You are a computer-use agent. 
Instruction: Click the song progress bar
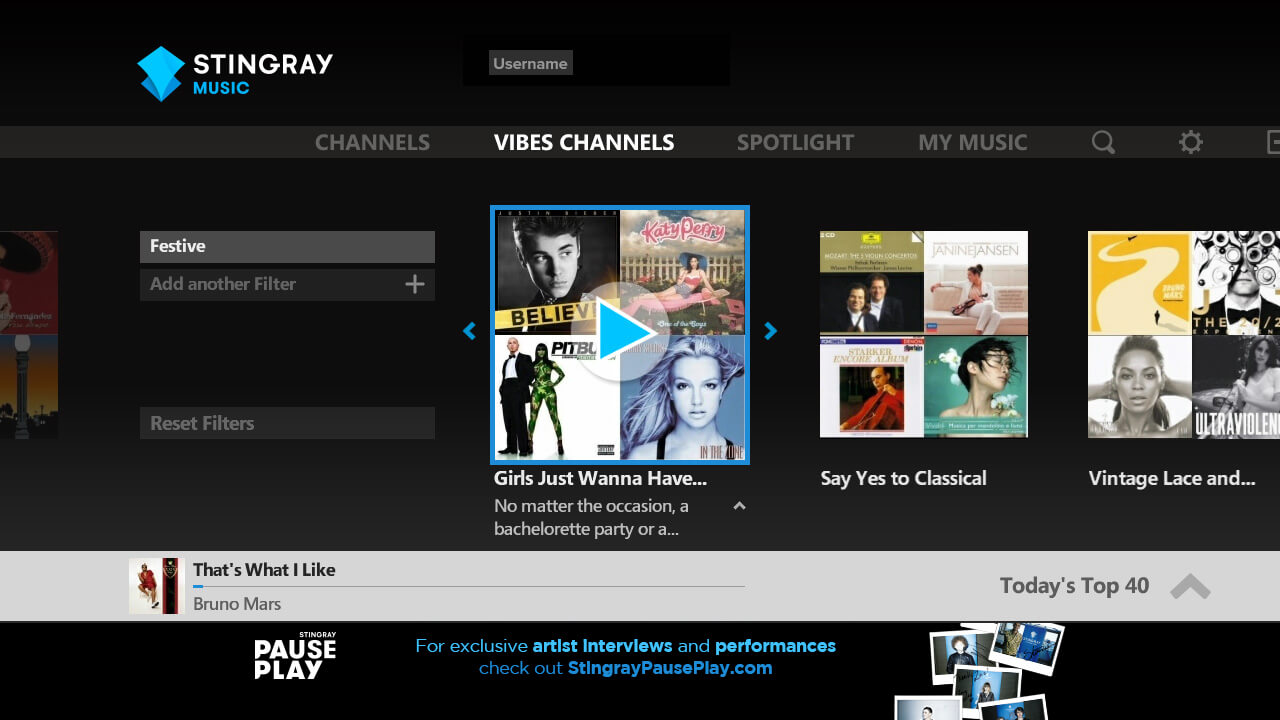point(469,586)
